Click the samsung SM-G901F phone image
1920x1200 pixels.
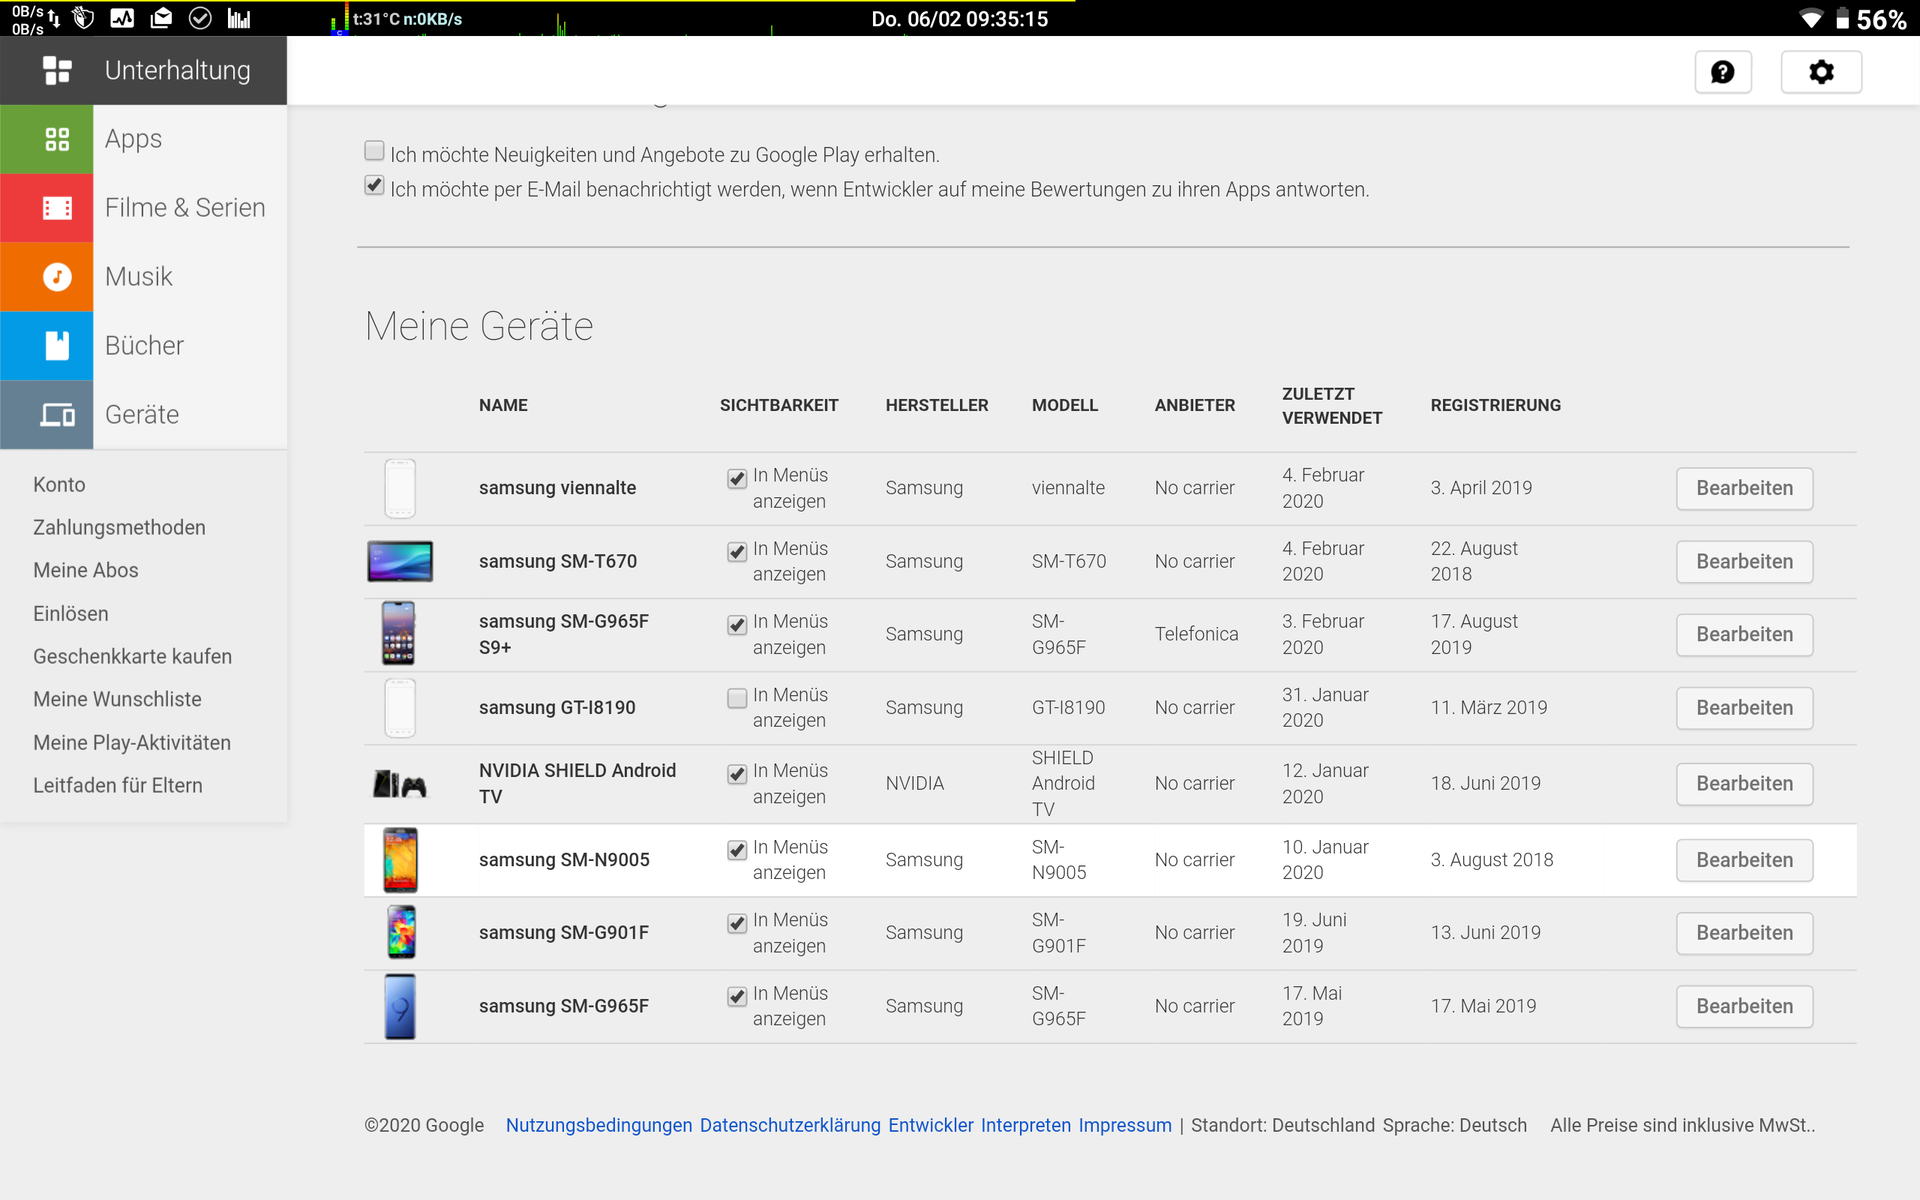(401, 932)
